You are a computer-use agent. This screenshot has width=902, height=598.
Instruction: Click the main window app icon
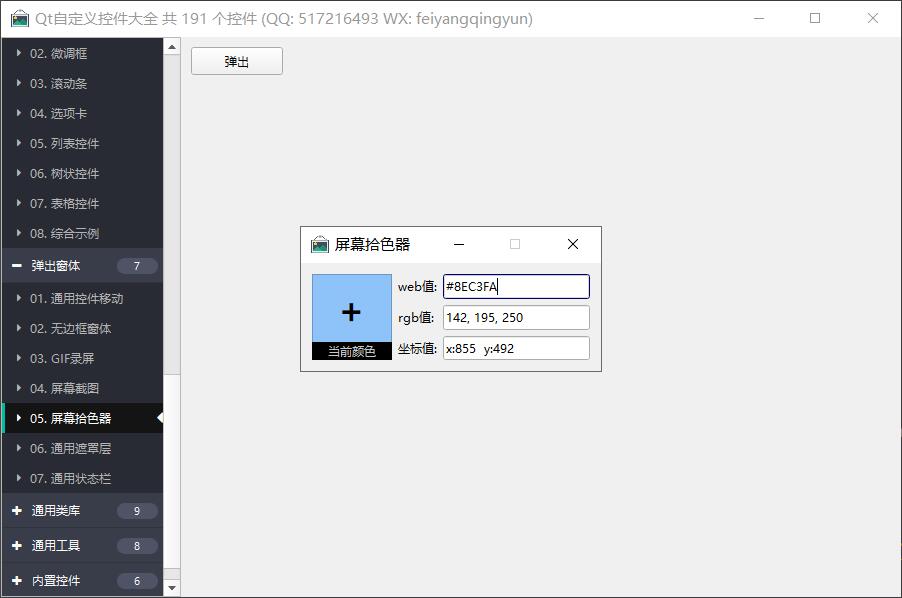[x=19, y=18]
